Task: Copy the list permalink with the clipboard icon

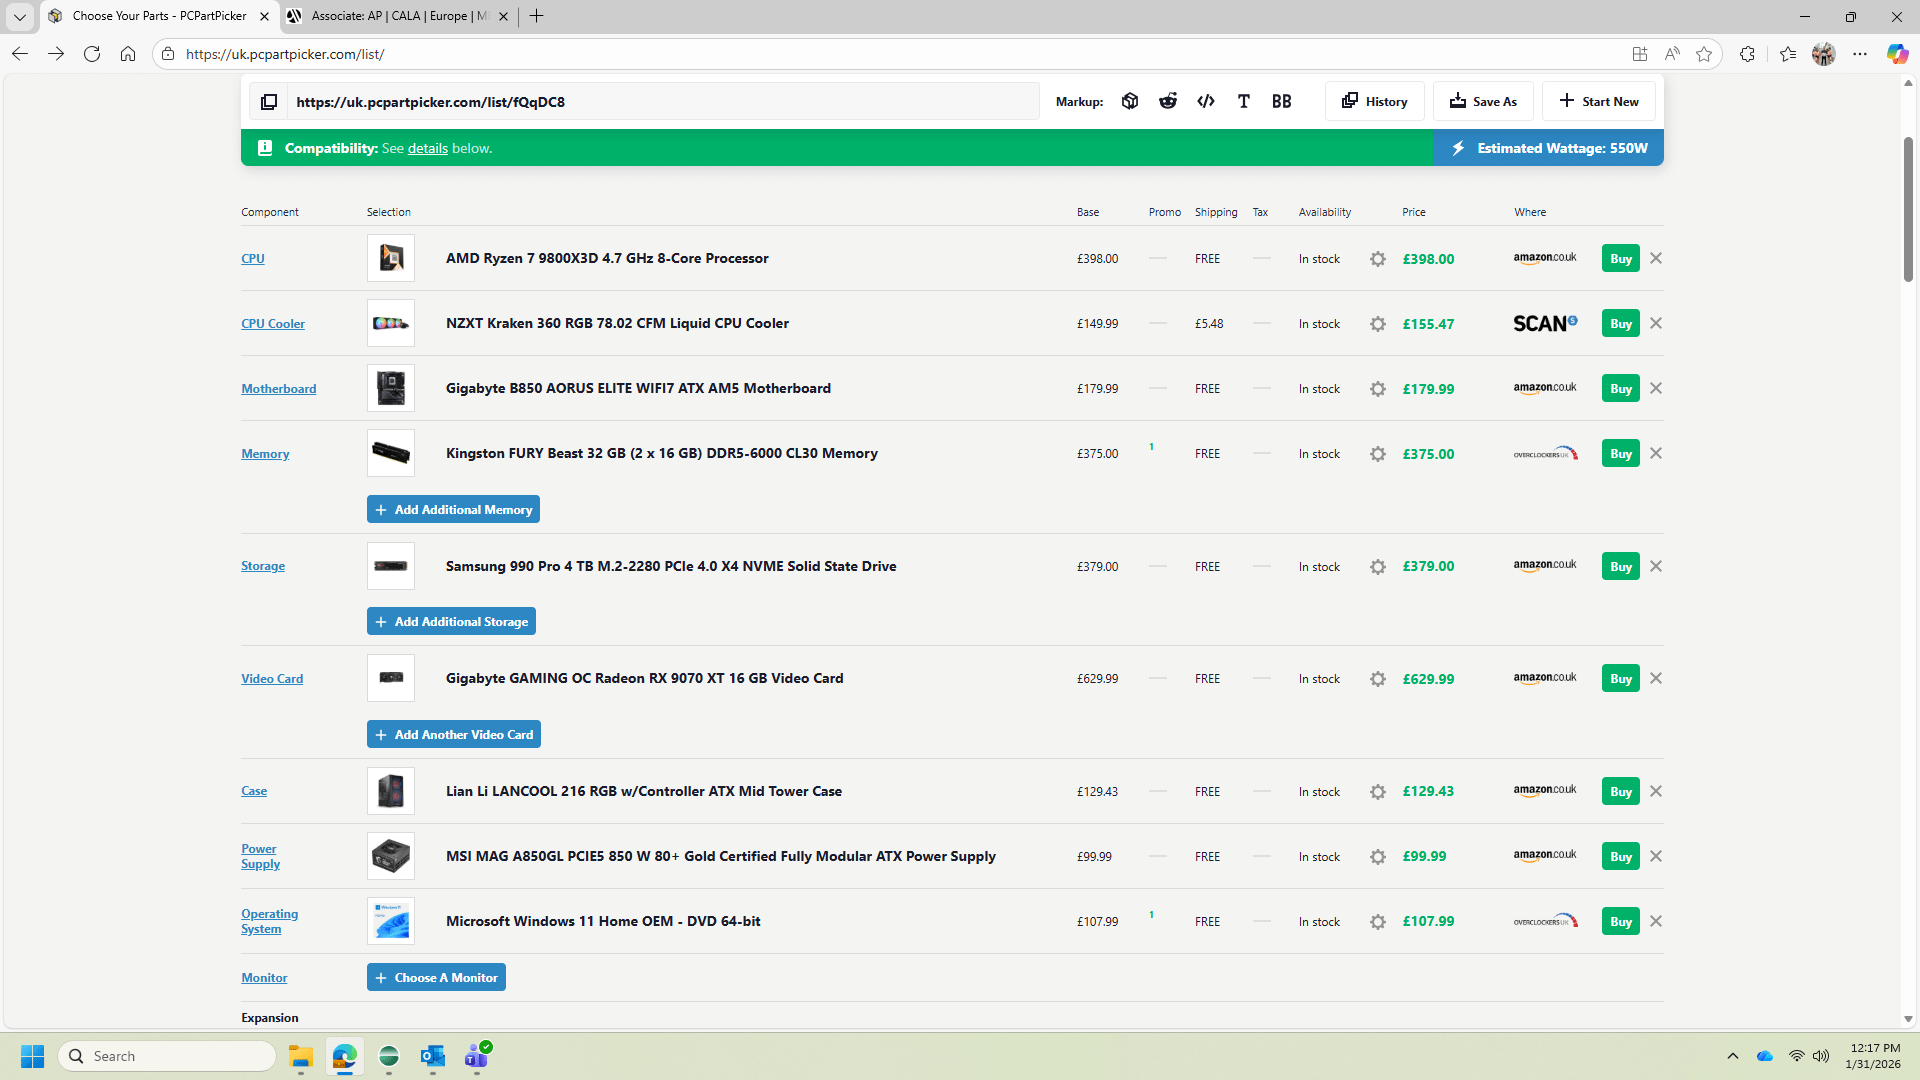Action: (x=269, y=102)
